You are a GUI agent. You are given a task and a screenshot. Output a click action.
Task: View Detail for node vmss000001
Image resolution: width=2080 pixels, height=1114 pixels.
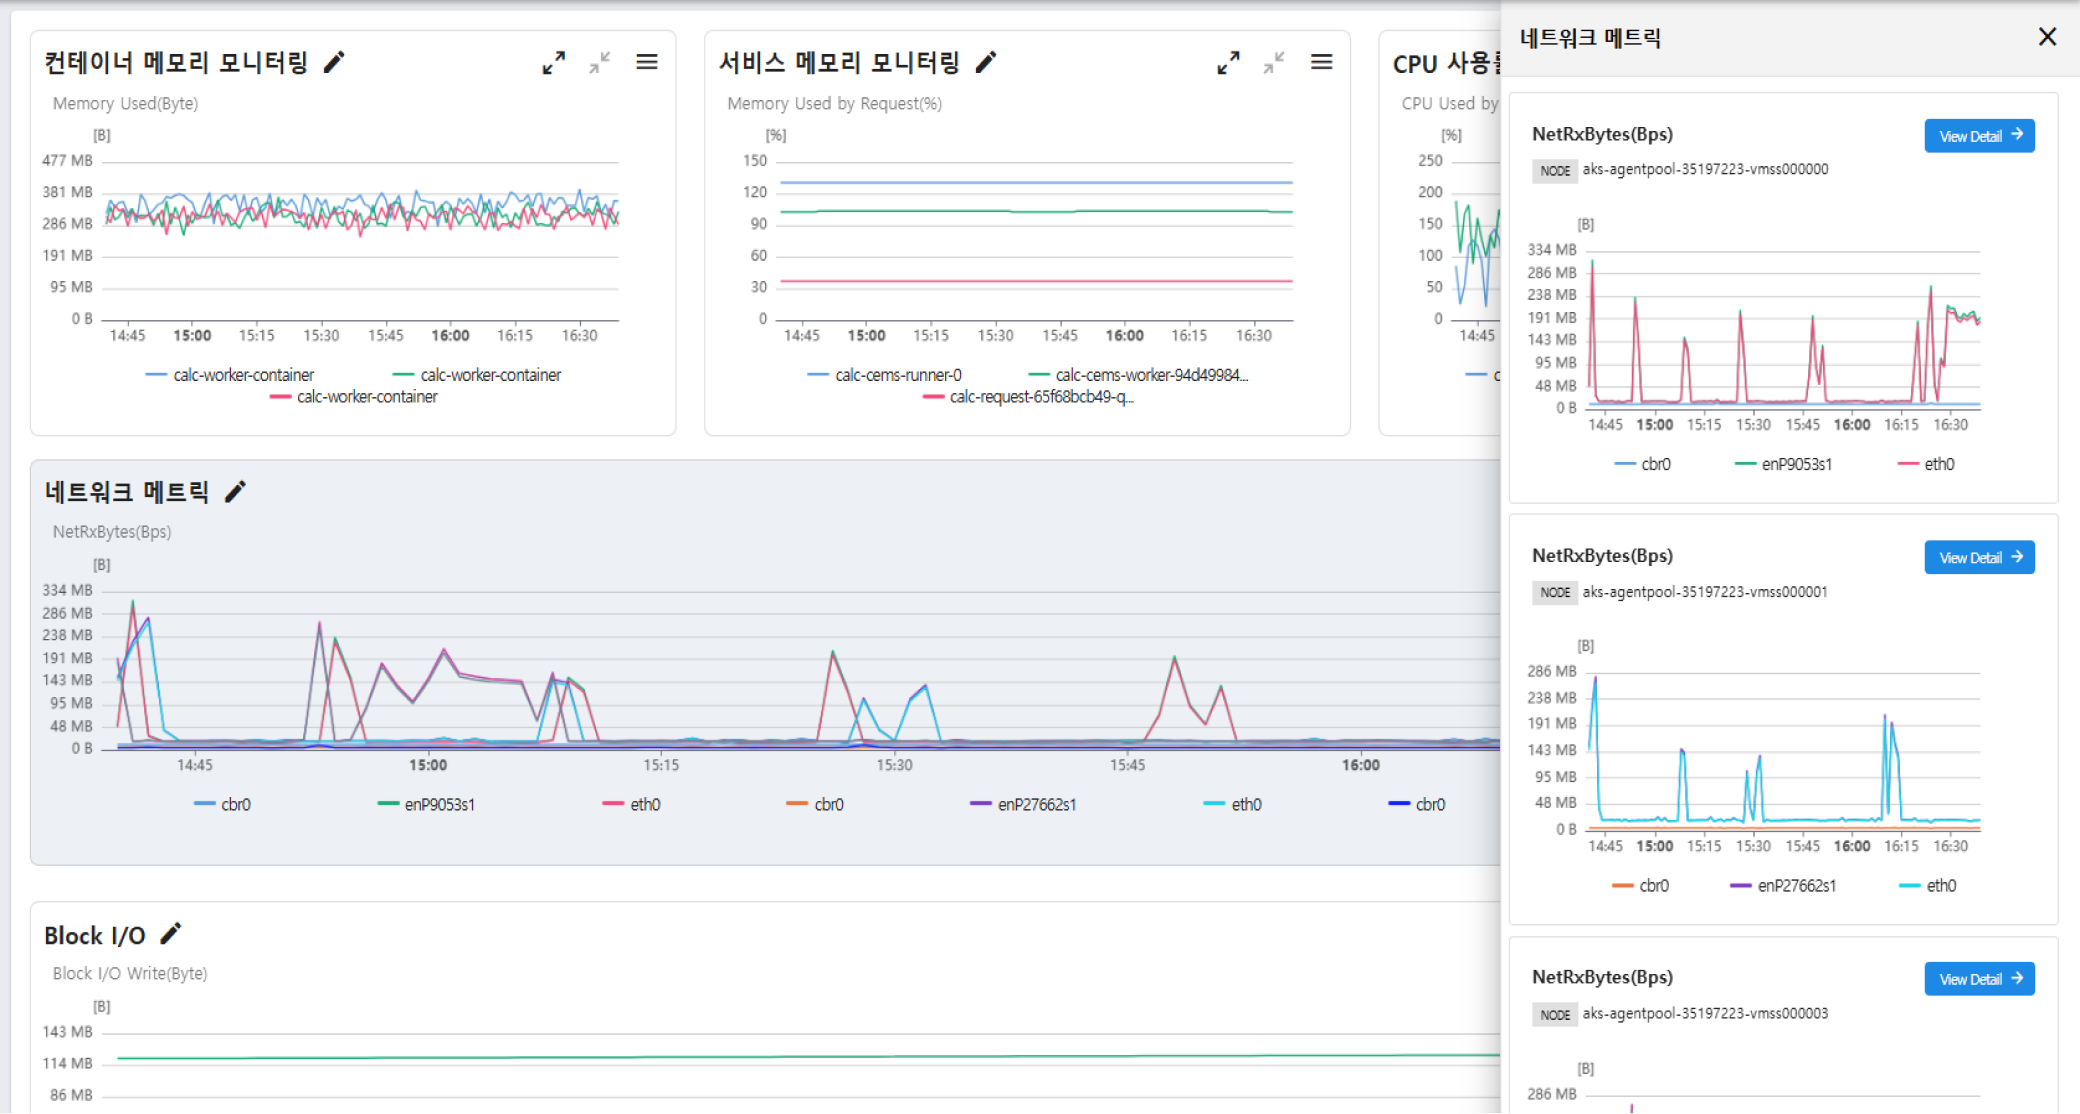coord(1979,558)
